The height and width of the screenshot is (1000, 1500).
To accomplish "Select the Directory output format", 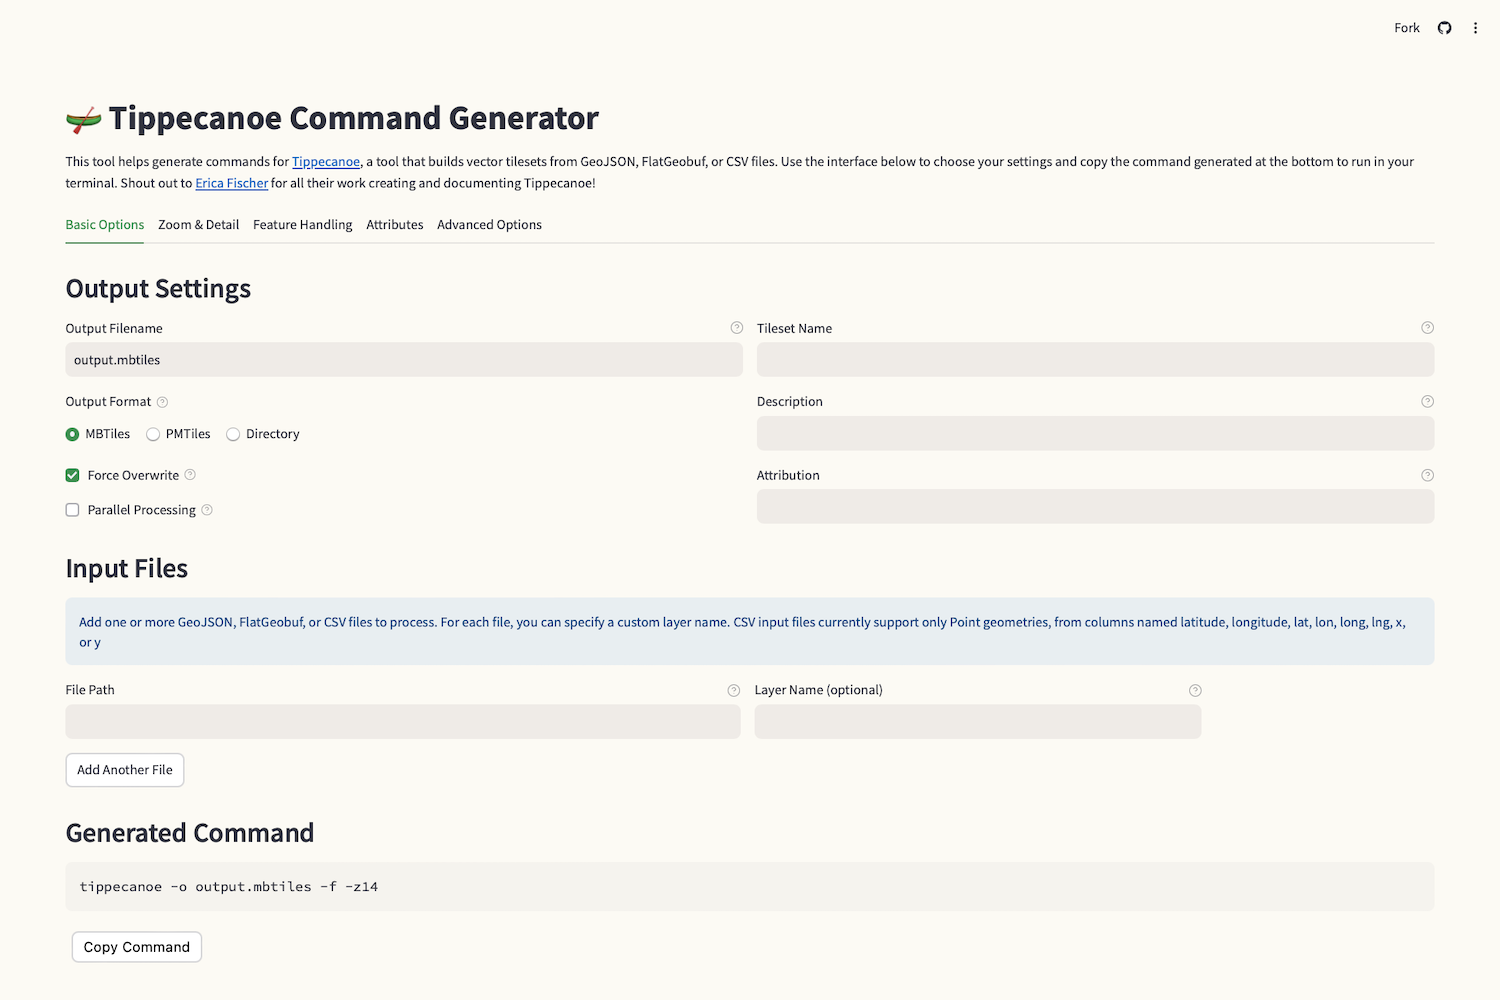I will pyautogui.click(x=263, y=434).
